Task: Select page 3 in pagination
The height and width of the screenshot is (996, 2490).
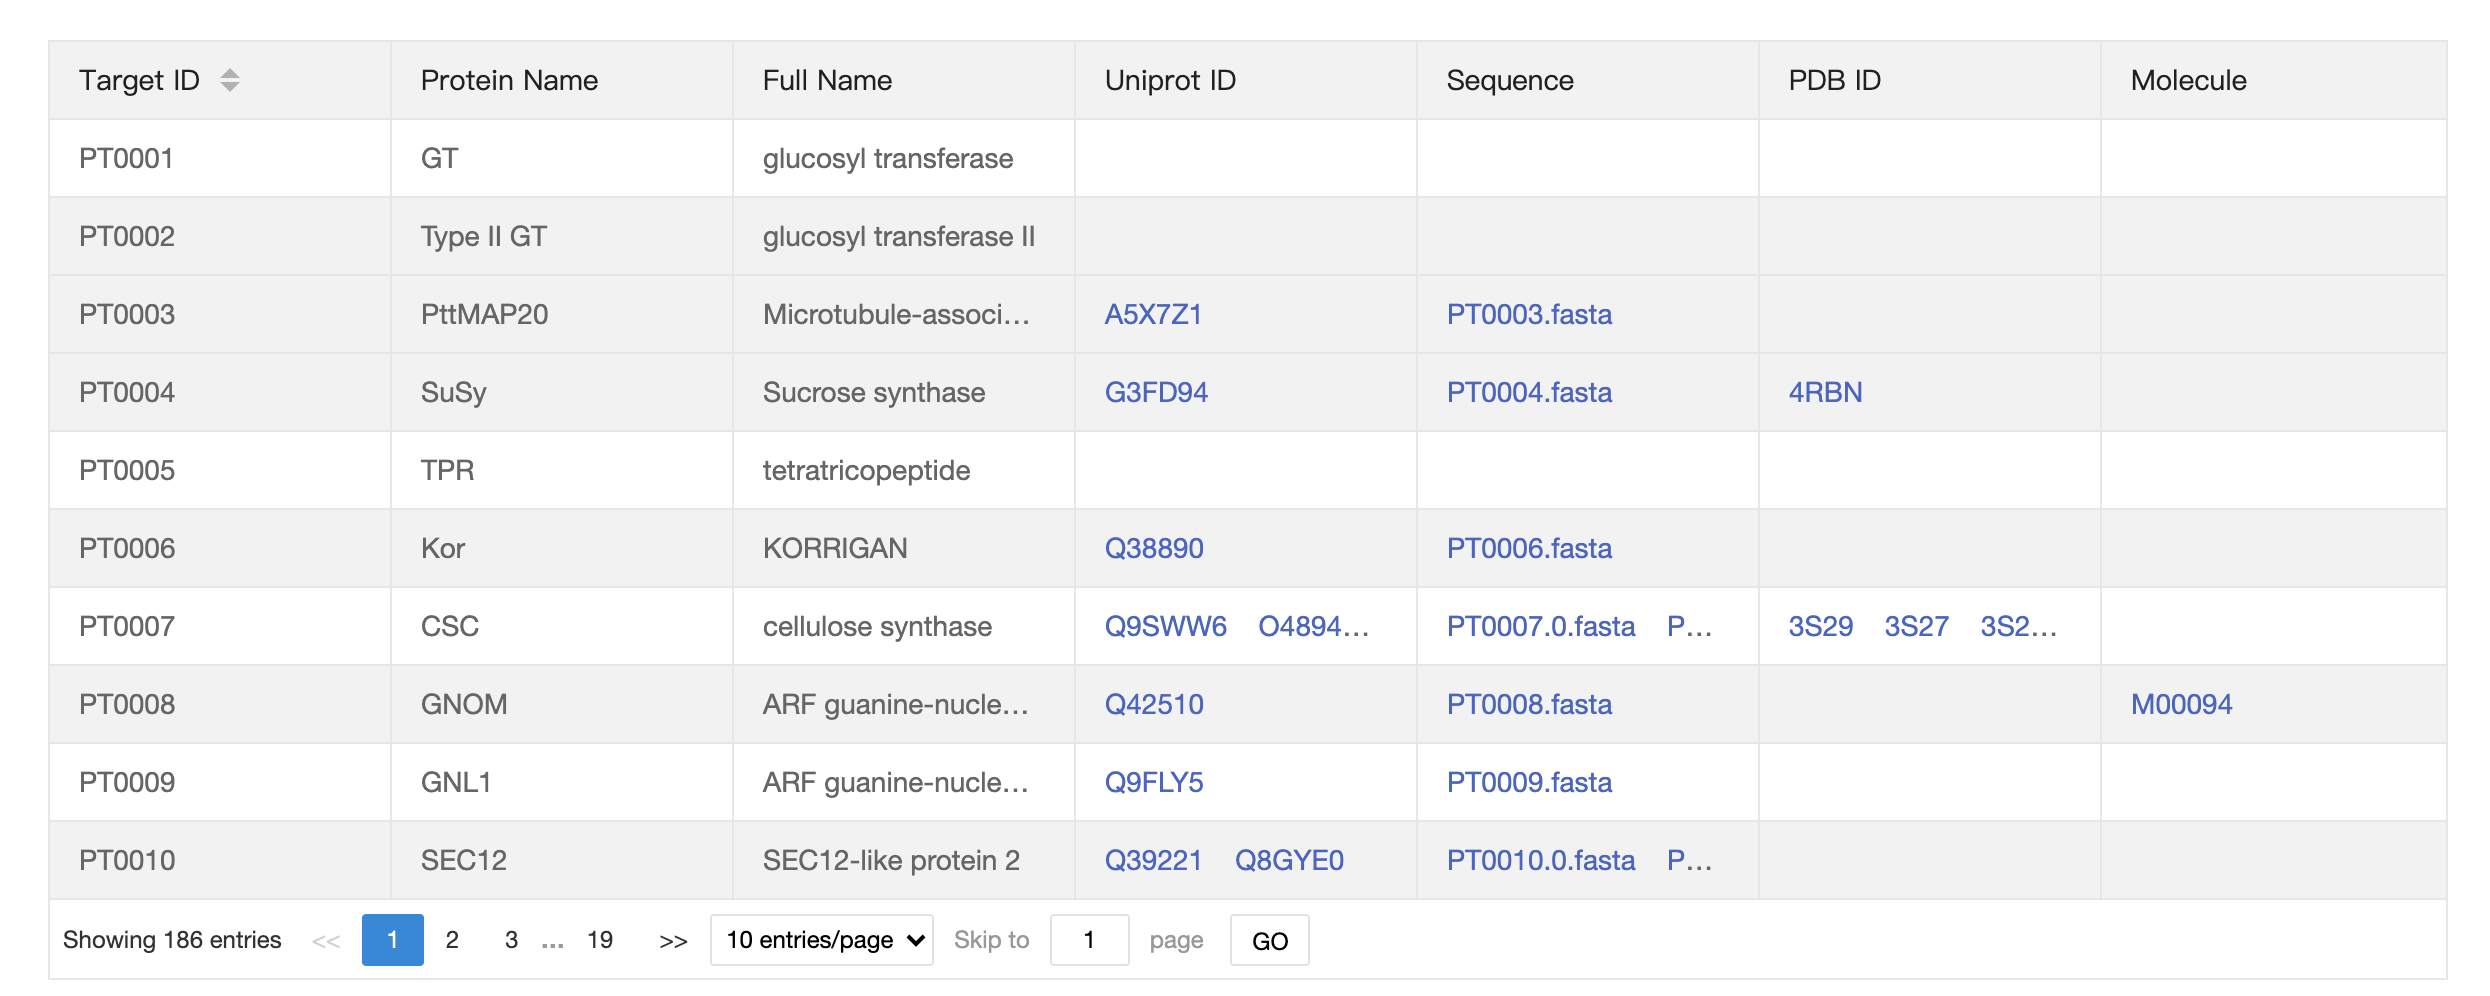Action: (x=511, y=940)
